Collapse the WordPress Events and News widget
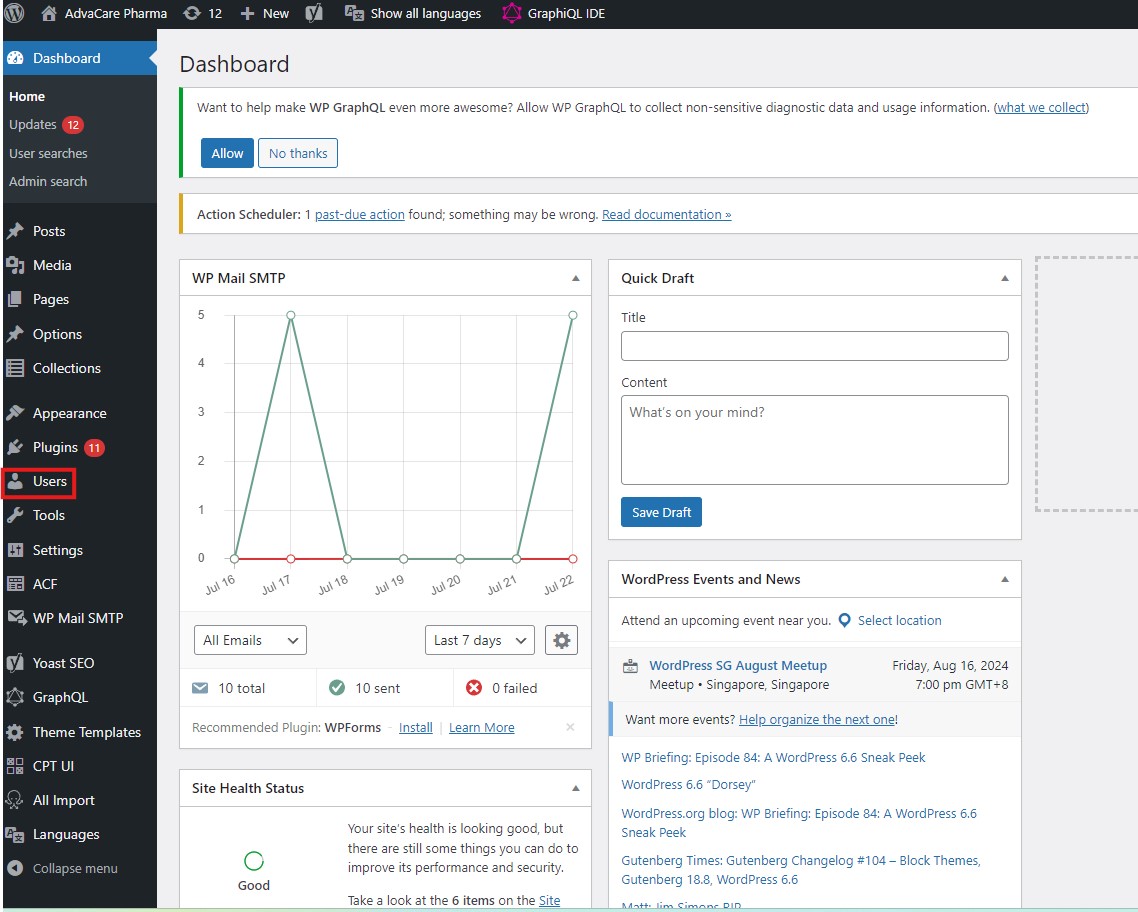The width and height of the screenshot is (1138, 912). pyautogui.click(x=1005, y=579)
